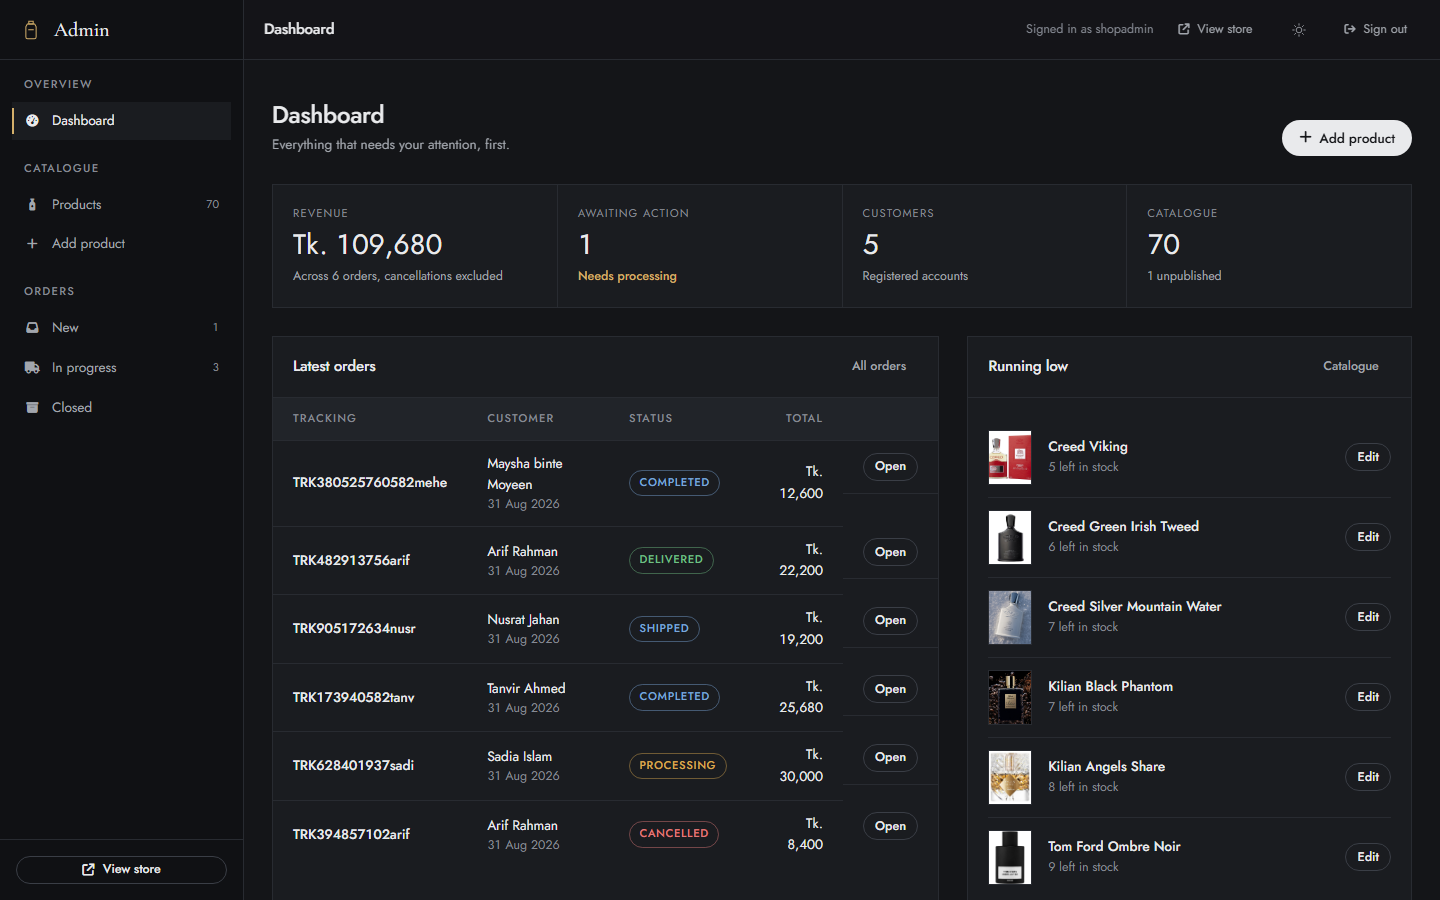This screenshot has width=1440, height=900.
Task: Click tracking number TRK173940582tanv
Action: tap(353, 697)
